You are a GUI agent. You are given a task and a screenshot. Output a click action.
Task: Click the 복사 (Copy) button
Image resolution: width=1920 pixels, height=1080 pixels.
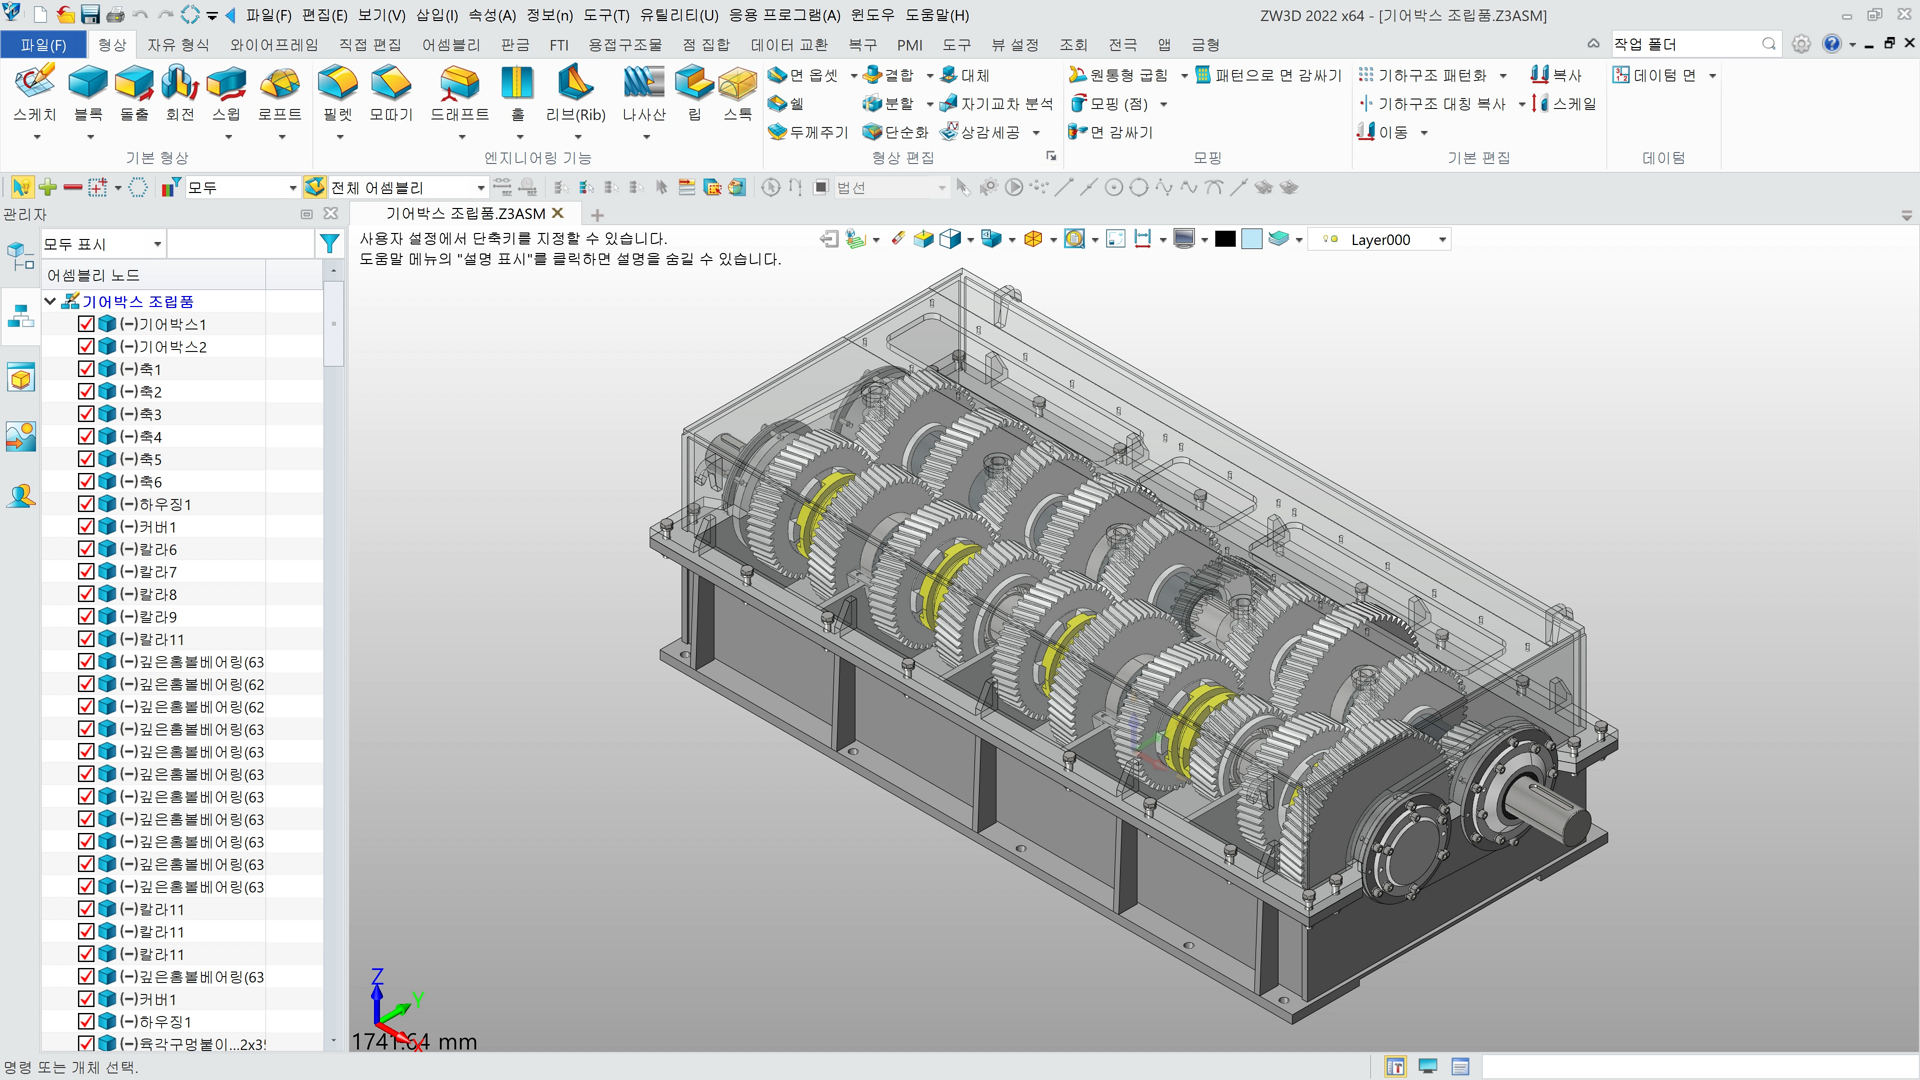pos(1556,75)
